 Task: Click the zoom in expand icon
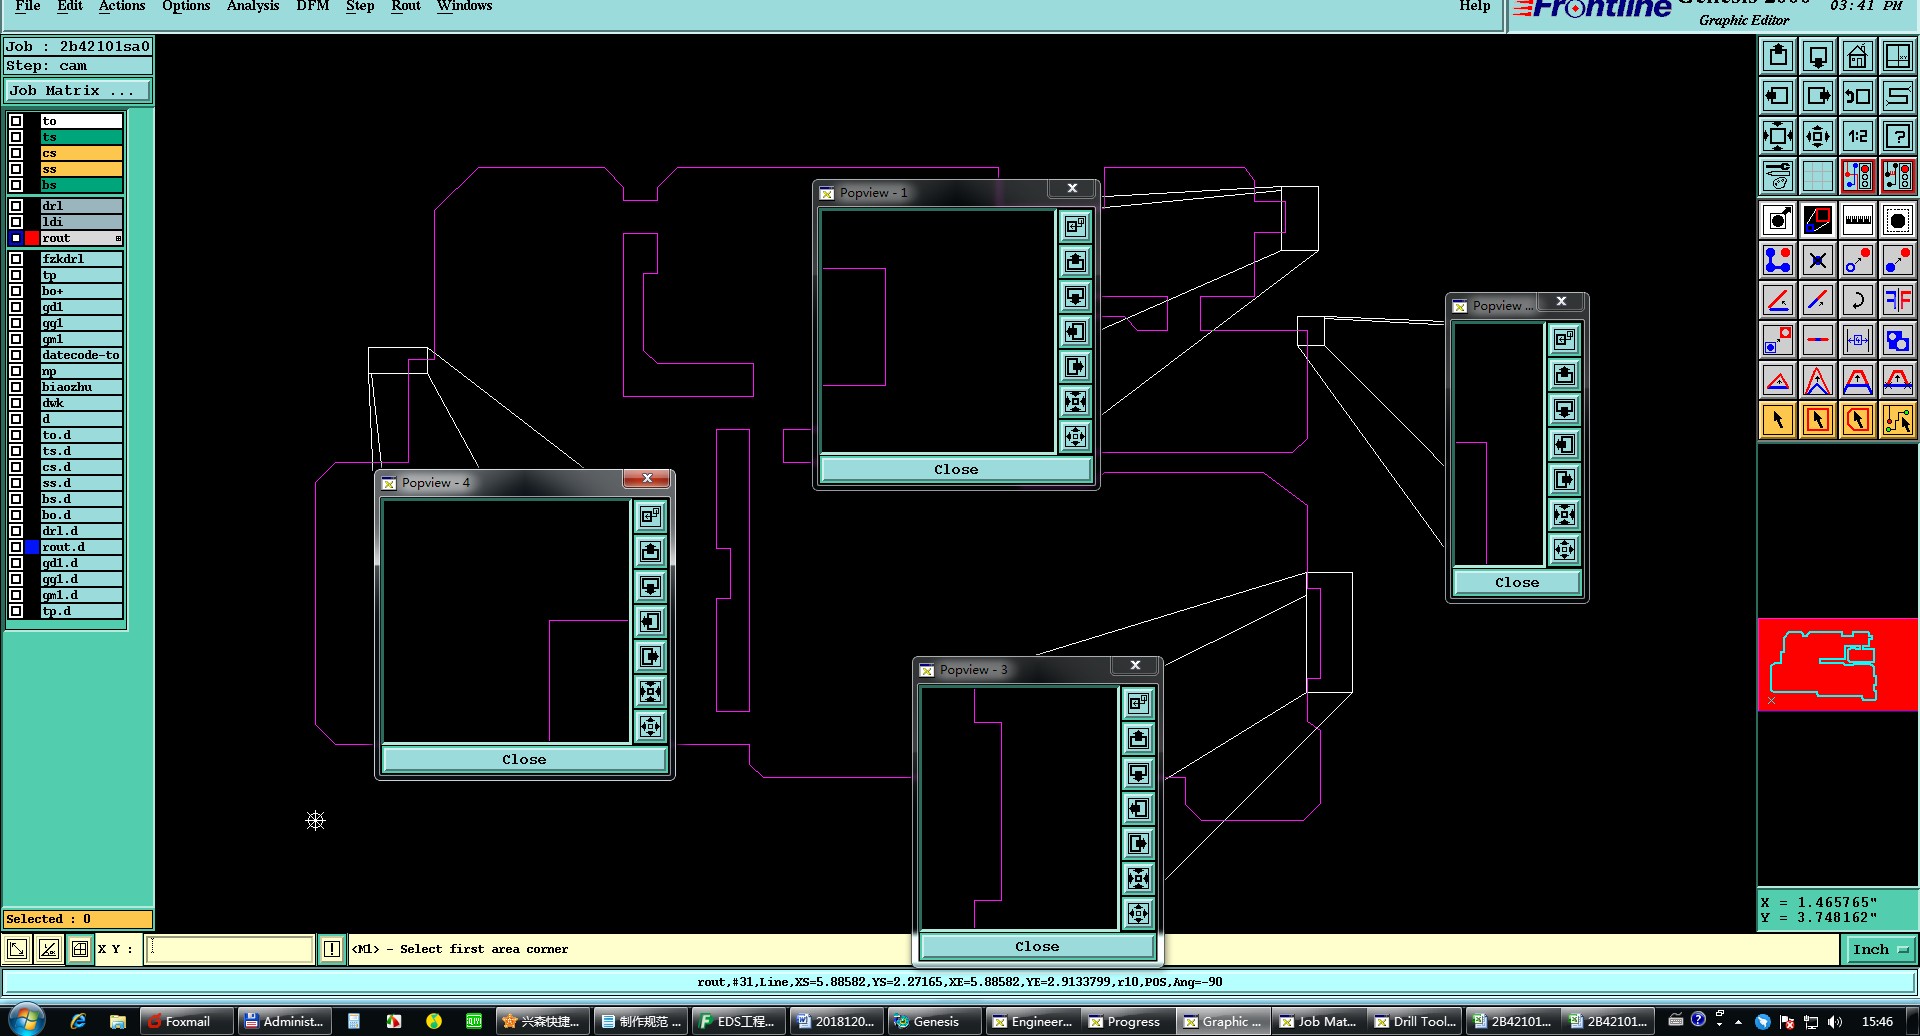[1778, 136]
